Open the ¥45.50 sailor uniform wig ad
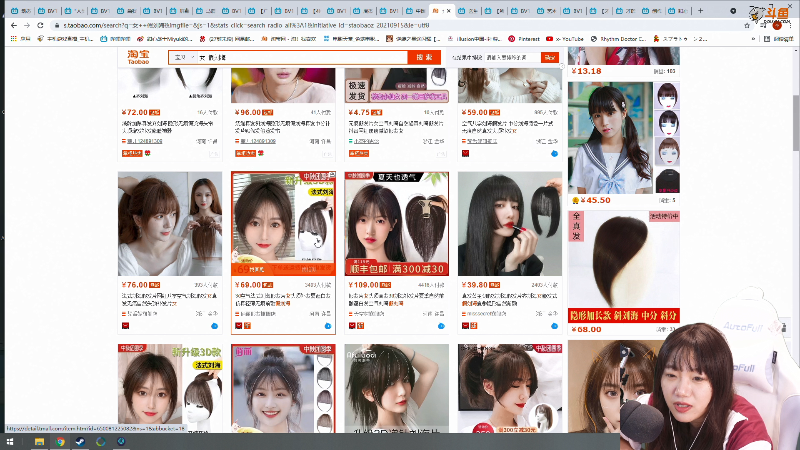The height and width of the screenshot is (450, 800). [x=623, y=138]
